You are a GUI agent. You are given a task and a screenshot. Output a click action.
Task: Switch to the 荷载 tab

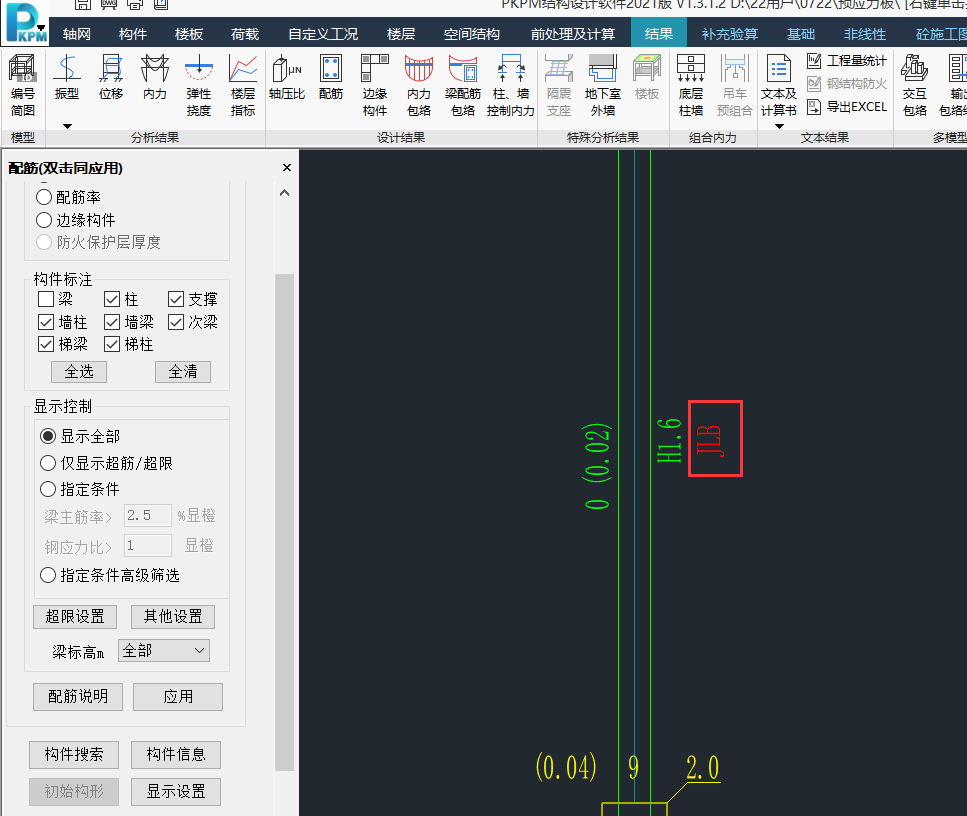[245, 34]
